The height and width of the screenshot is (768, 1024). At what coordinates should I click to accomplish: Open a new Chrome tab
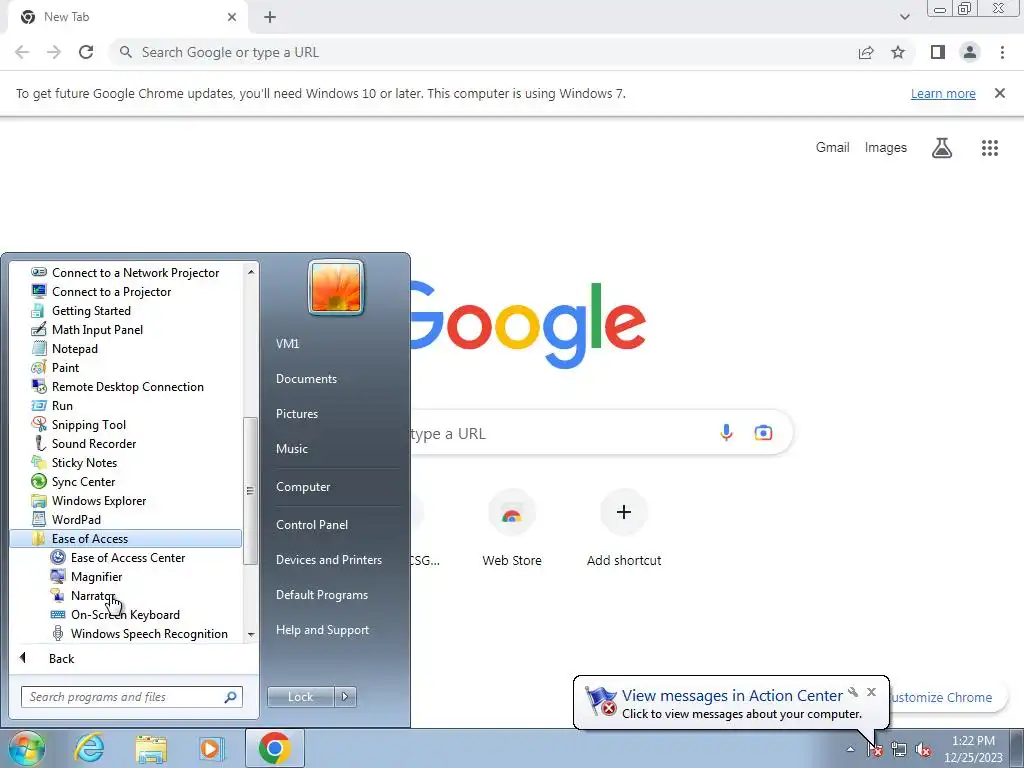pyautogui.click(x=270, y=18)
